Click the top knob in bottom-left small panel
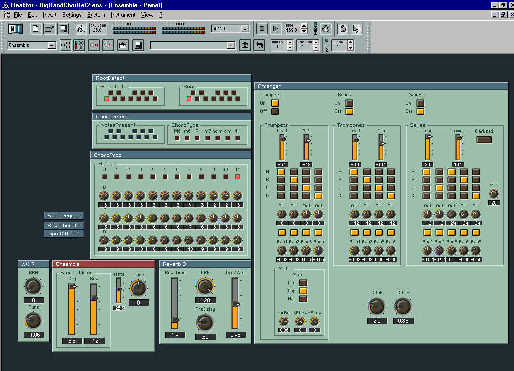 pyautogui.click(x=33, y=286)
